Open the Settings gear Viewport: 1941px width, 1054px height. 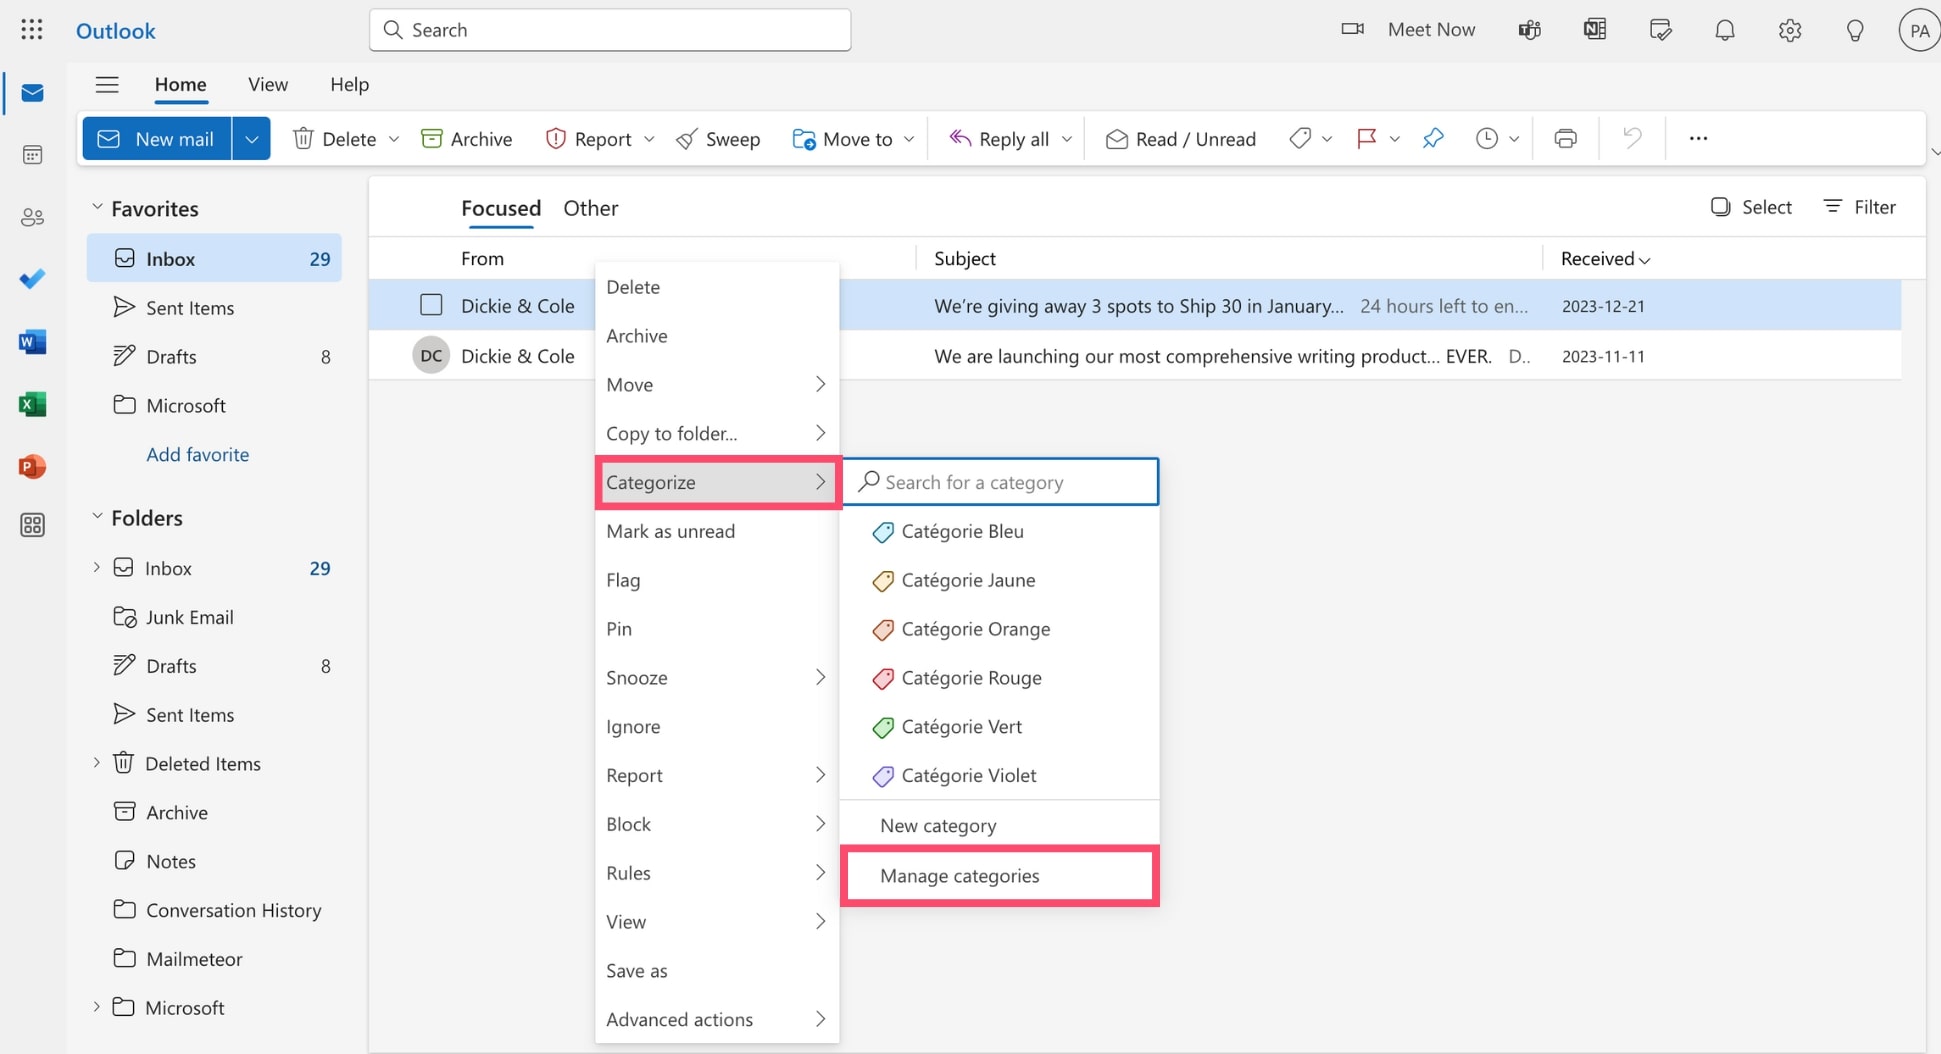click(1790, 30)
